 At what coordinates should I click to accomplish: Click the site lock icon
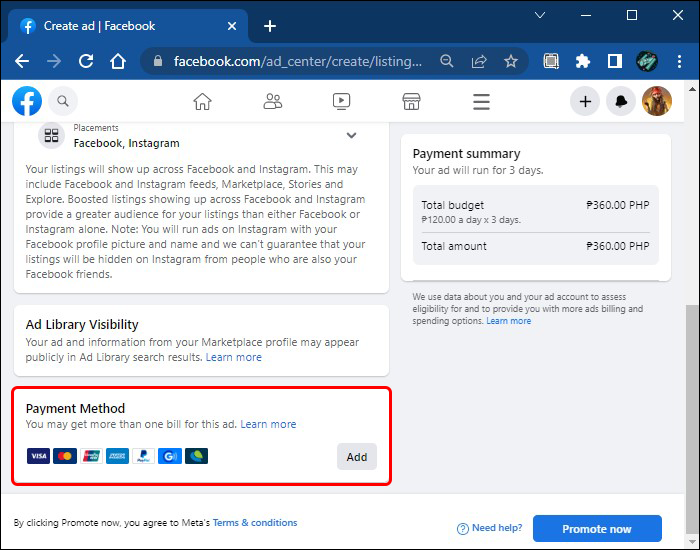(x=158, y=61)
